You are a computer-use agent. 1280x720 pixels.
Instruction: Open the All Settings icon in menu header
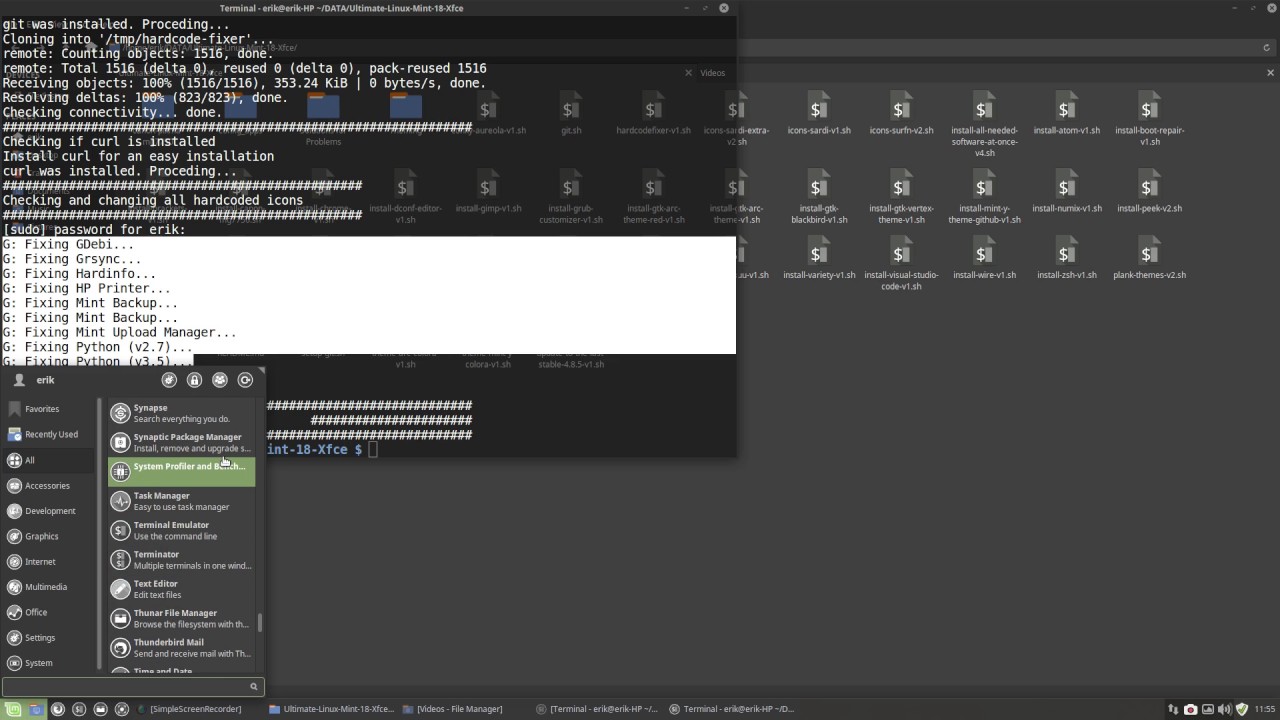[169, 380]
